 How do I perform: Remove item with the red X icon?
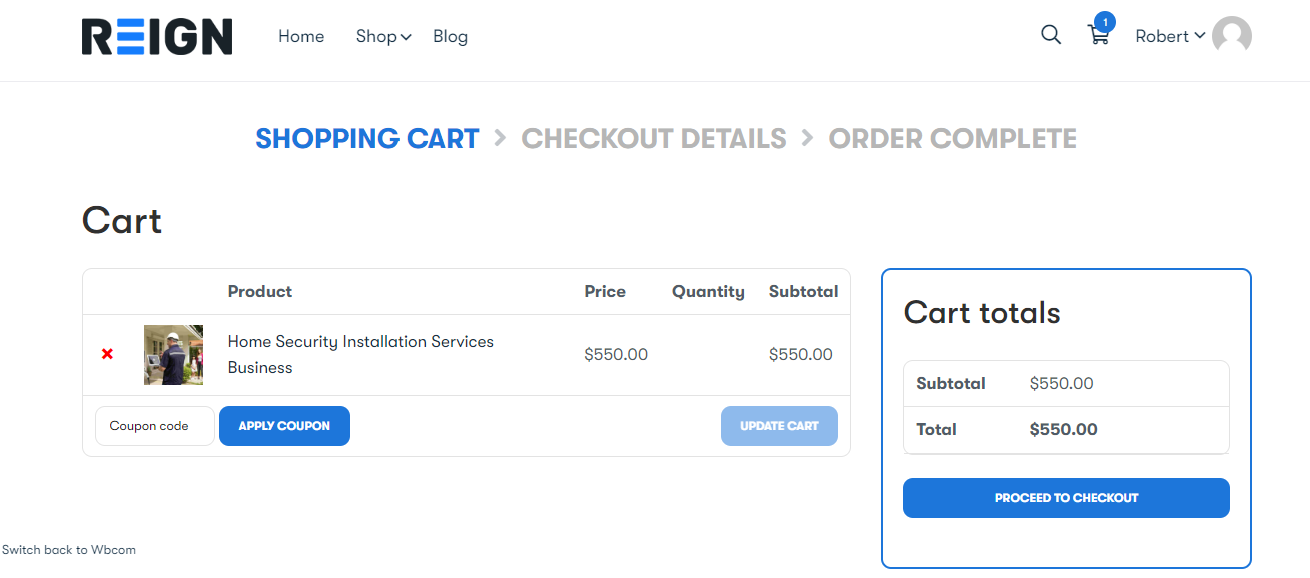point(107,354)
